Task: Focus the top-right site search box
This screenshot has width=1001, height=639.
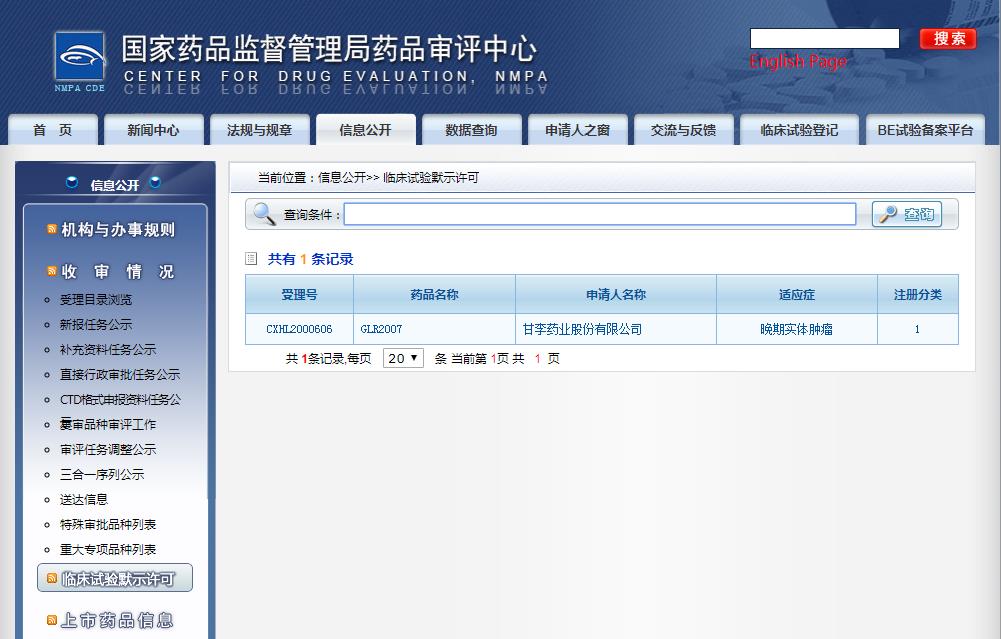Action: pos(824,38)
